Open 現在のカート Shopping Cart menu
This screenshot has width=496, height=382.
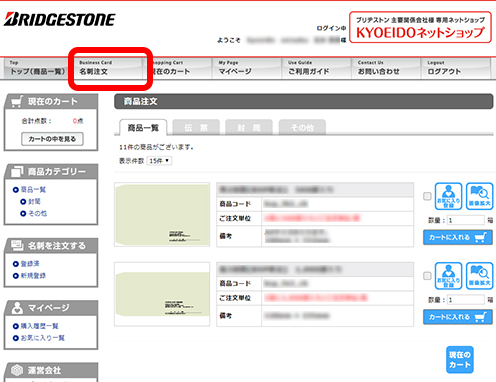tap(177, 68)
